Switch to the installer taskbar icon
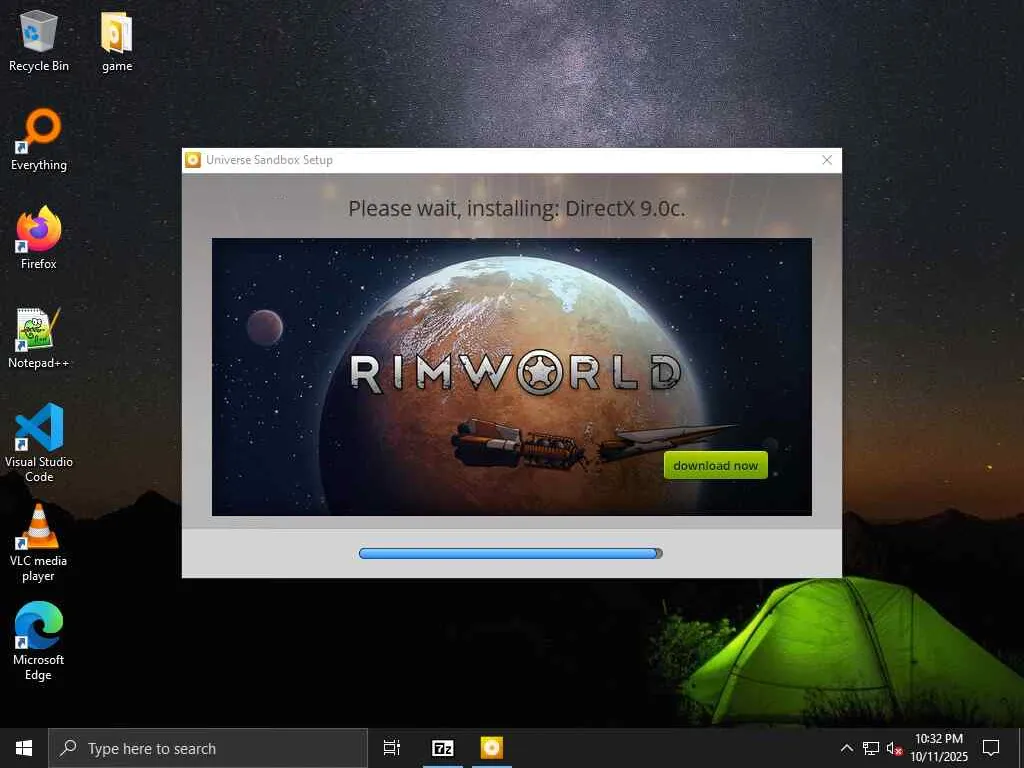Image resolution: width=1024 pixels, height=768 pixels. click(x=492, y=748)
